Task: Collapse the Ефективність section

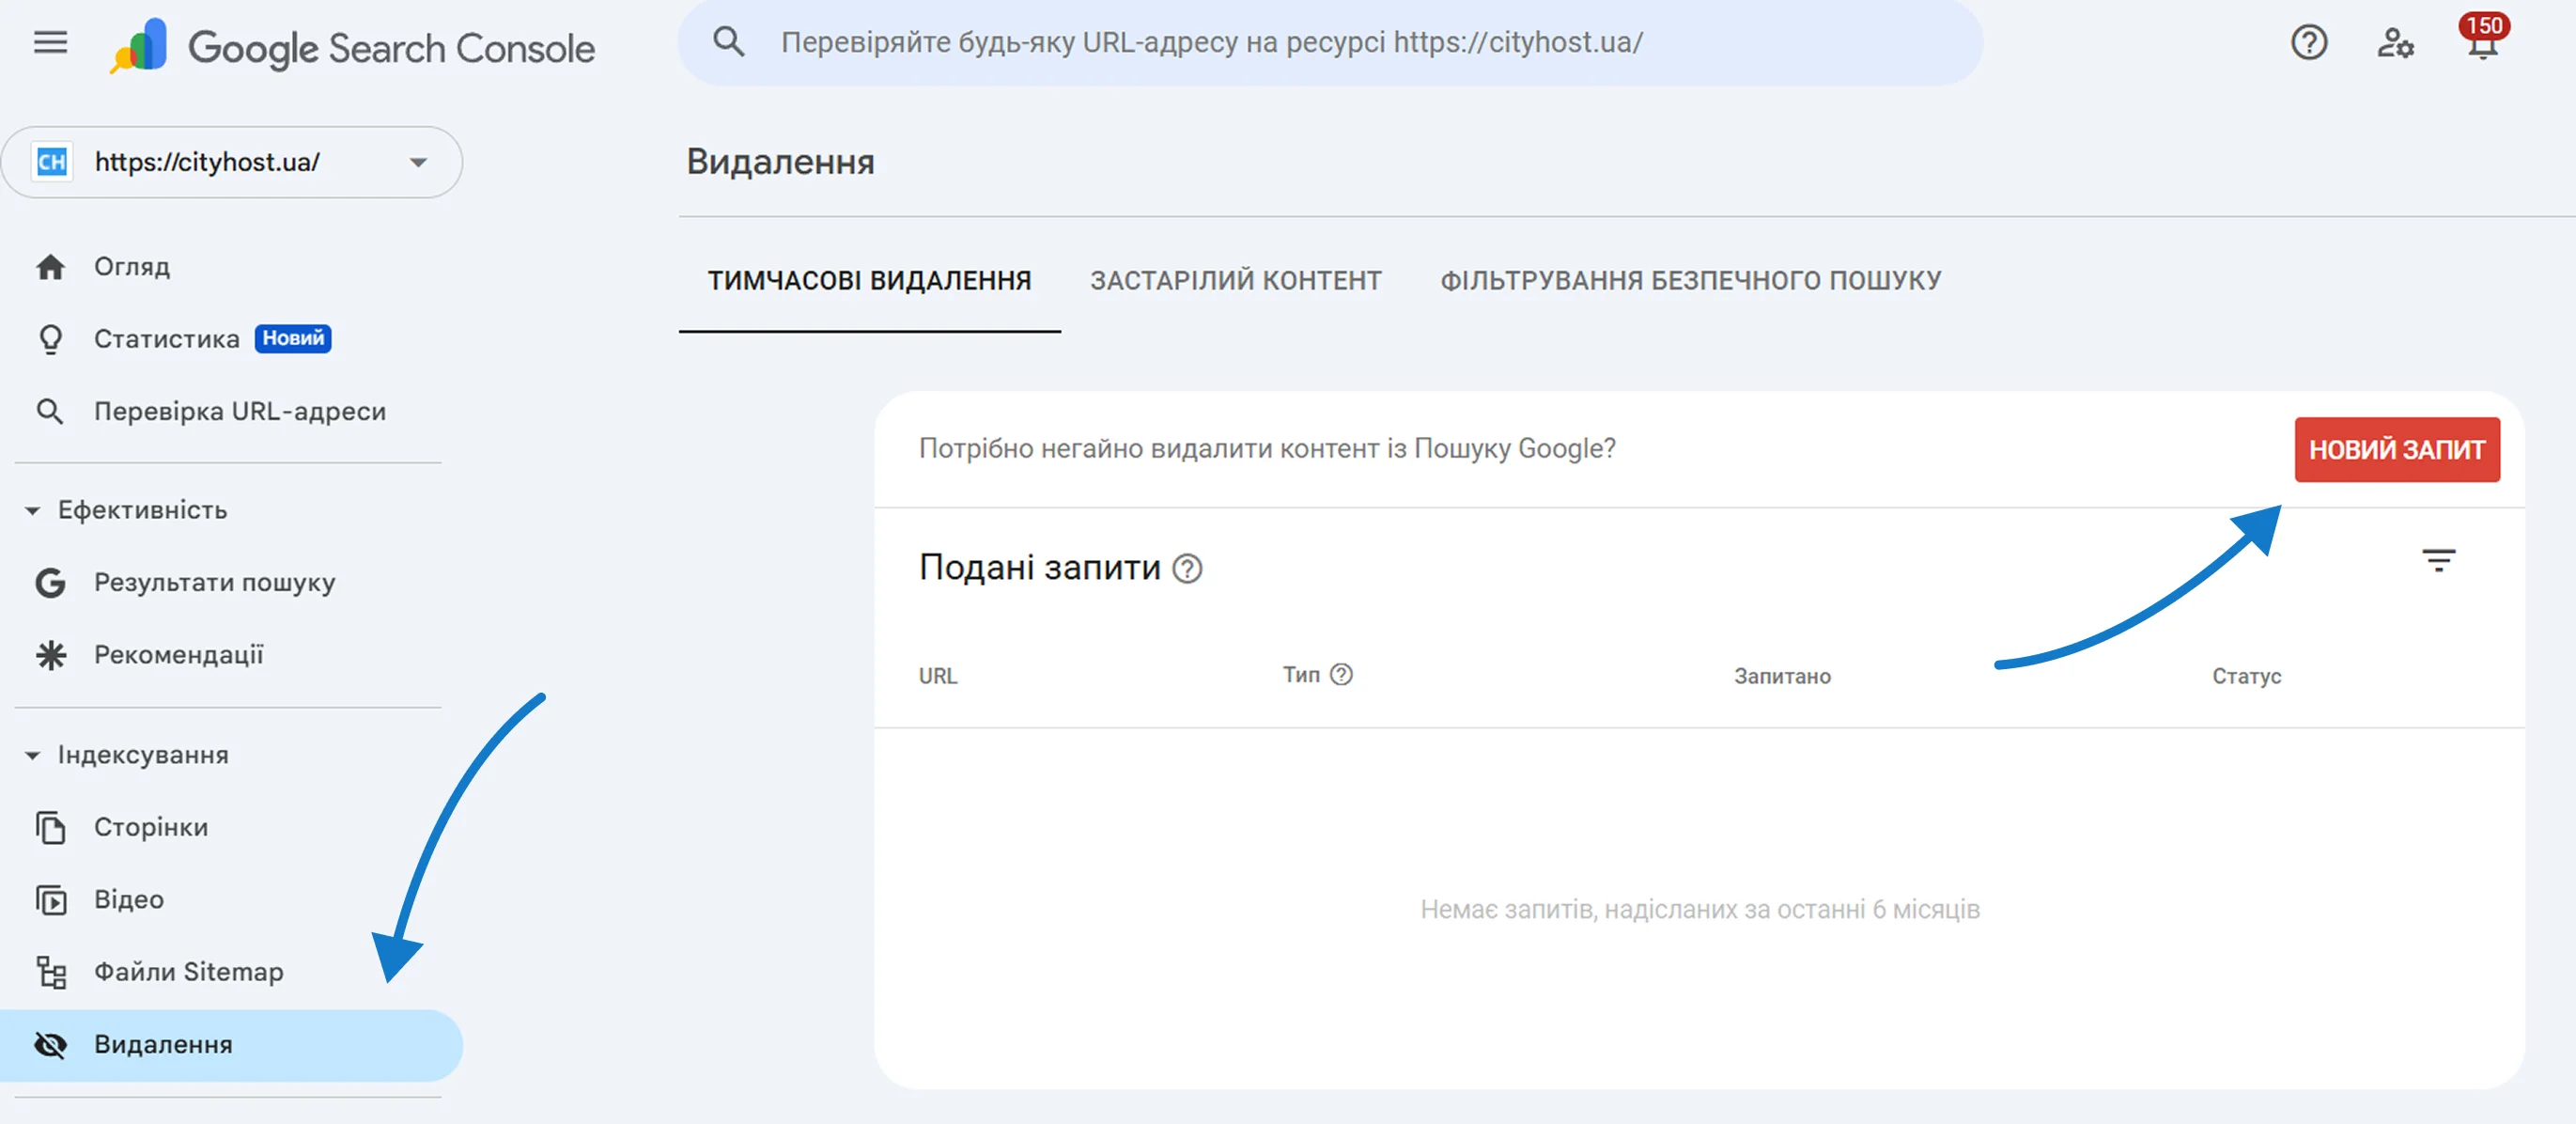Action: click(33, 509)
